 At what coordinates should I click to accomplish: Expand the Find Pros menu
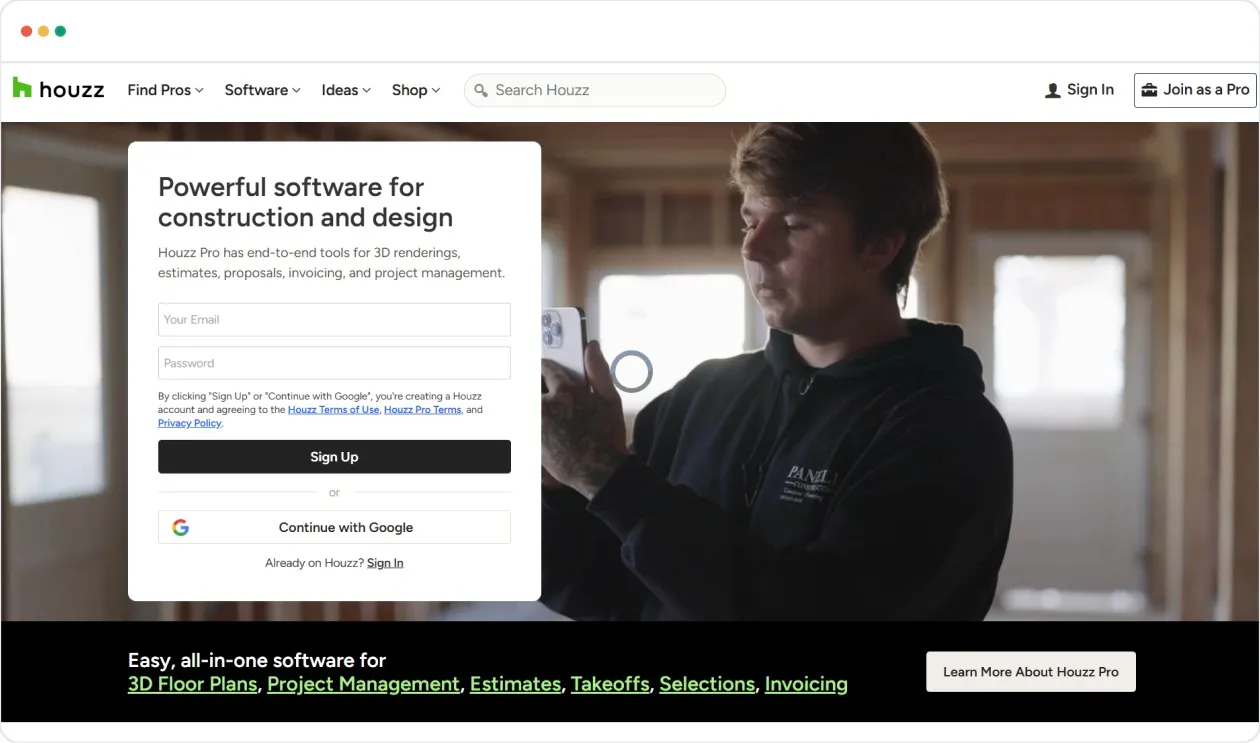[x=165, y=90]
